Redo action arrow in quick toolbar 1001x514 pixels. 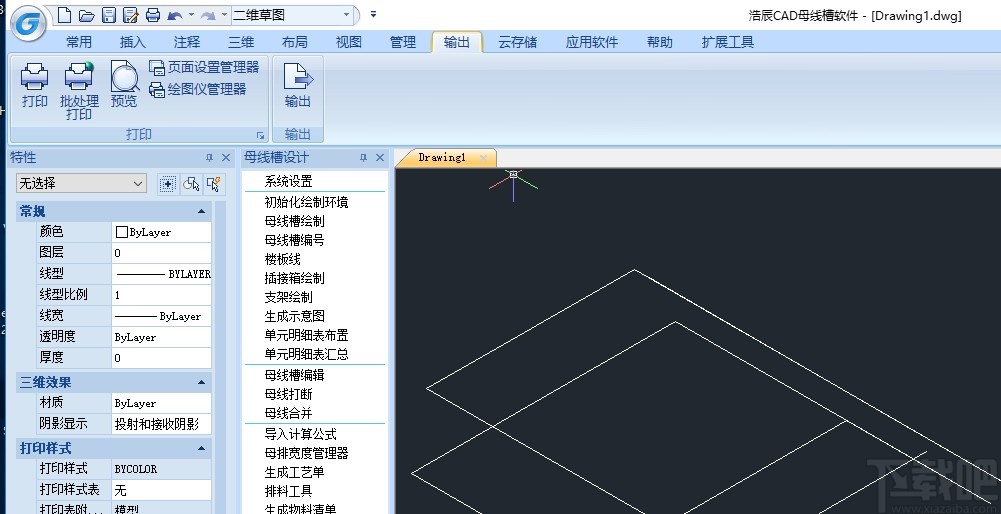[x=207, y=15]
